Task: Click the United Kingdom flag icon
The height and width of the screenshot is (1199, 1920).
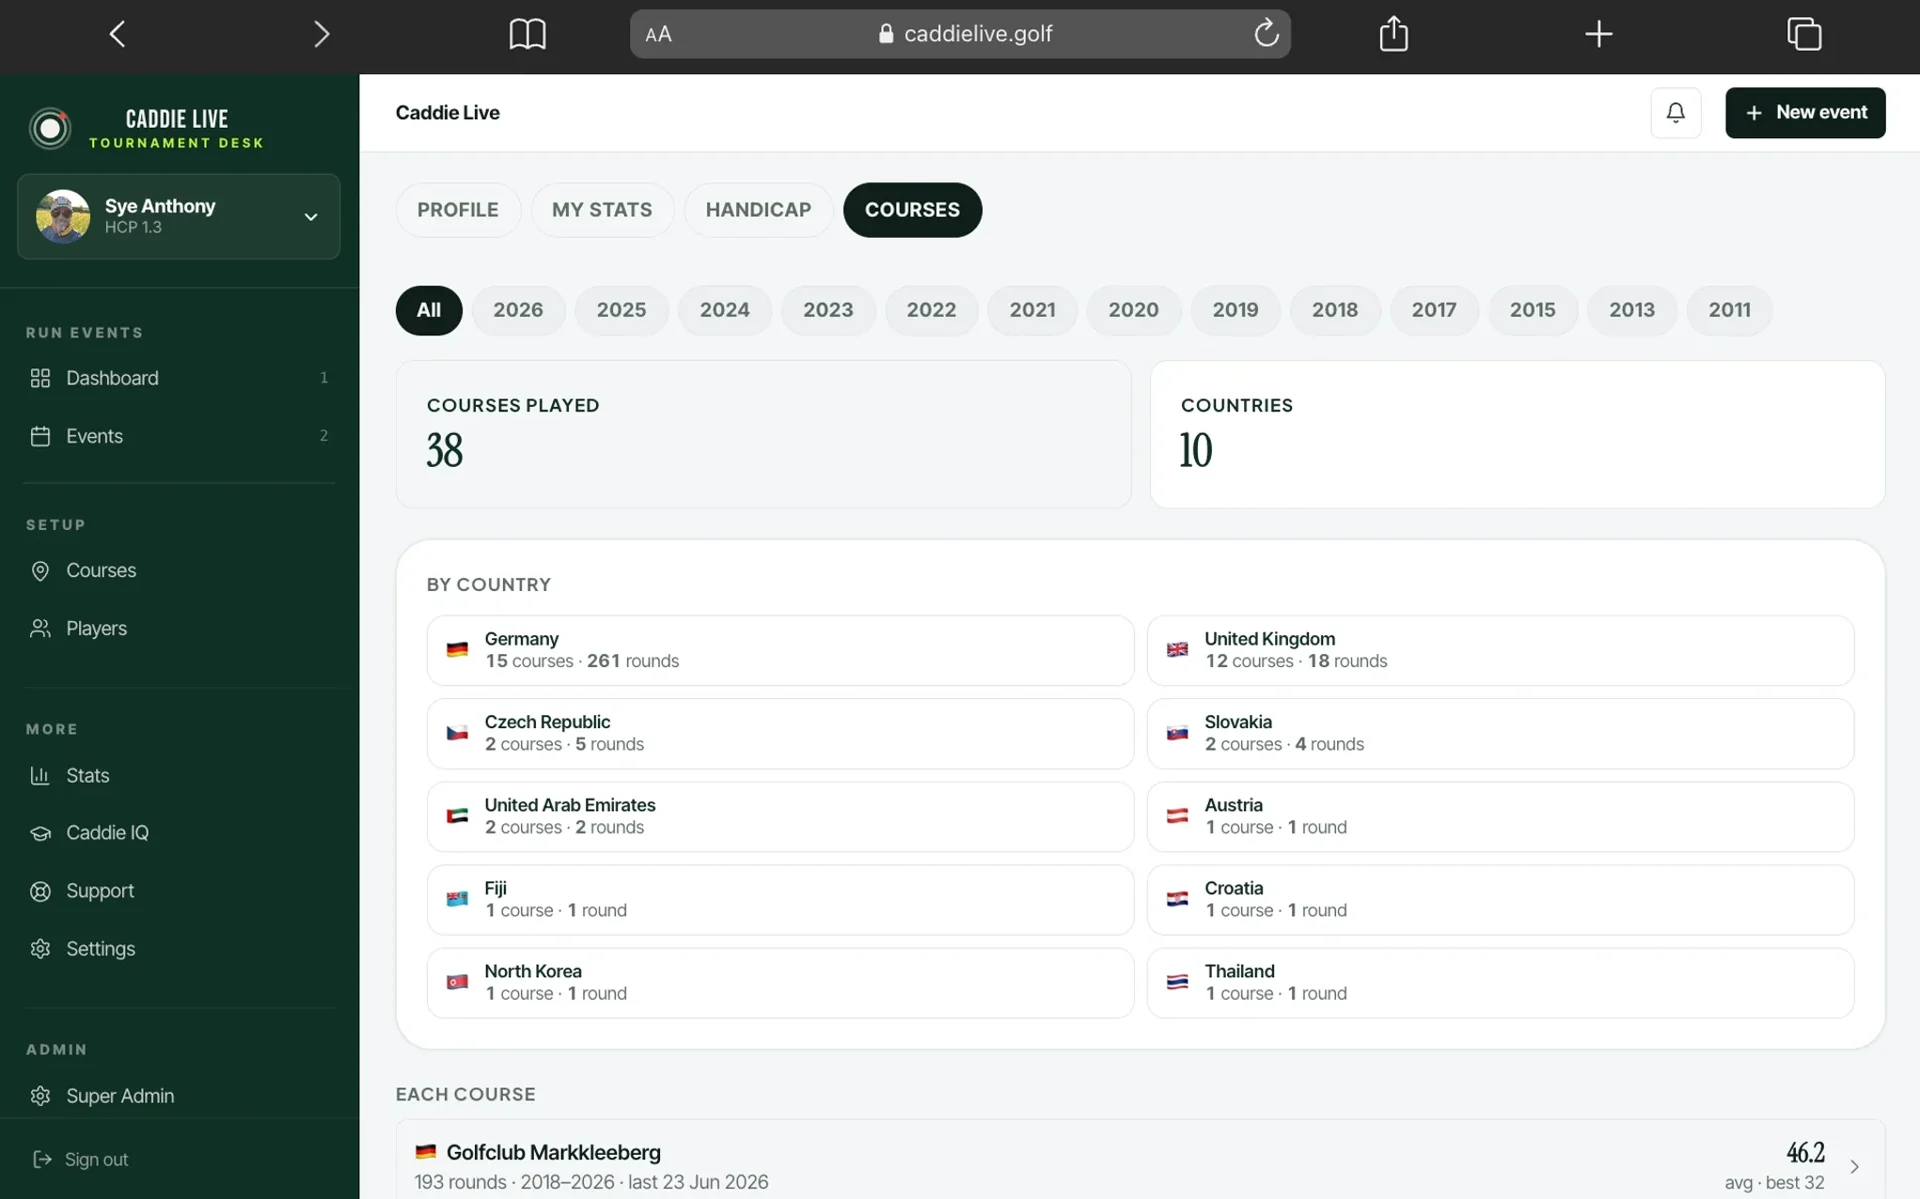Action: click(x=1177, y=650)
